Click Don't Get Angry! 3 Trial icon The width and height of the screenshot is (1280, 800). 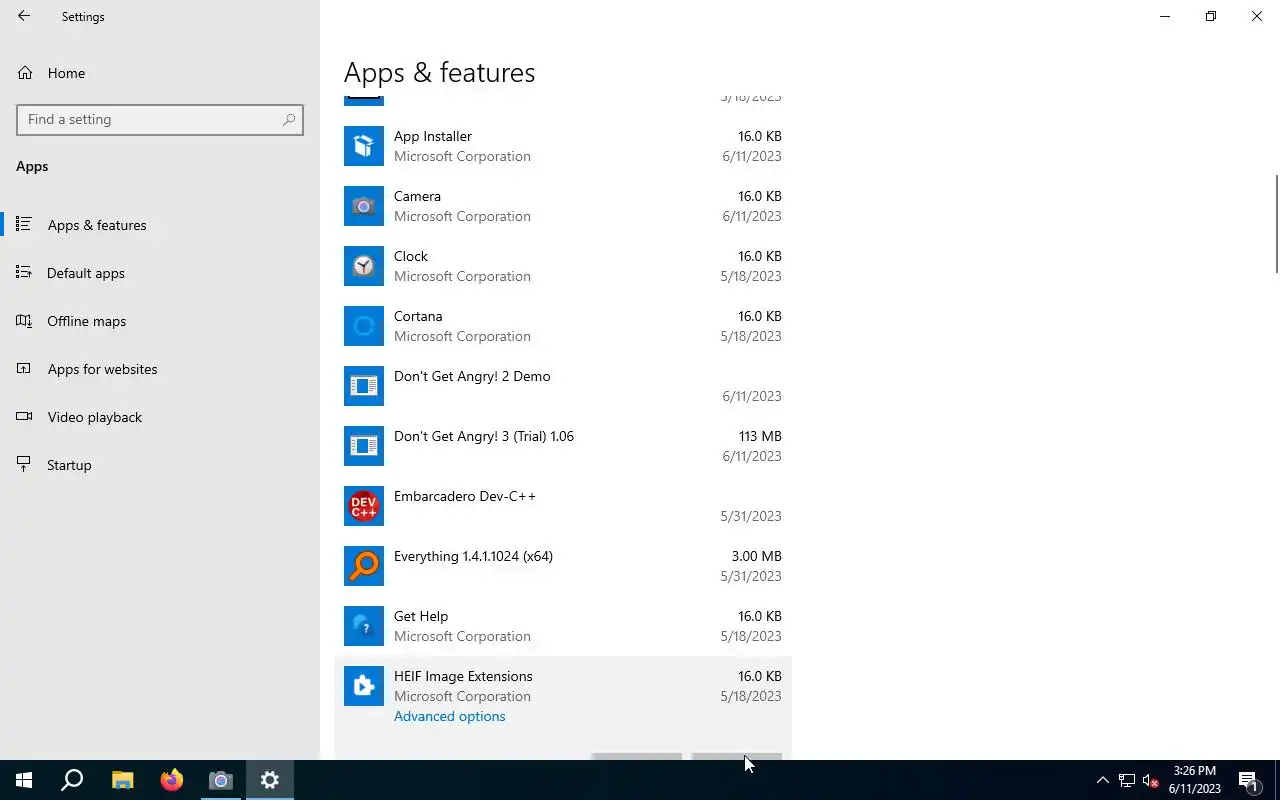(364, 446)
